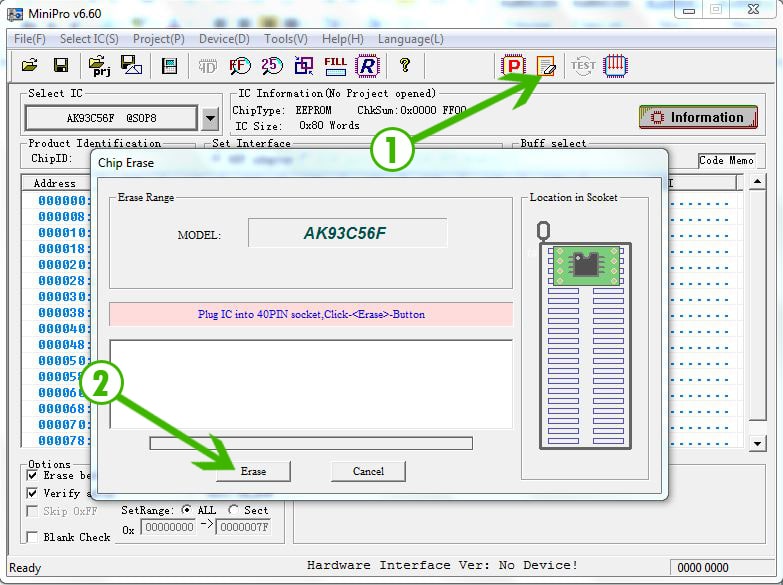This screenshot has height=585, width=783.
Task: Click the AK93C56F model field
Action: tap(348, 233)
